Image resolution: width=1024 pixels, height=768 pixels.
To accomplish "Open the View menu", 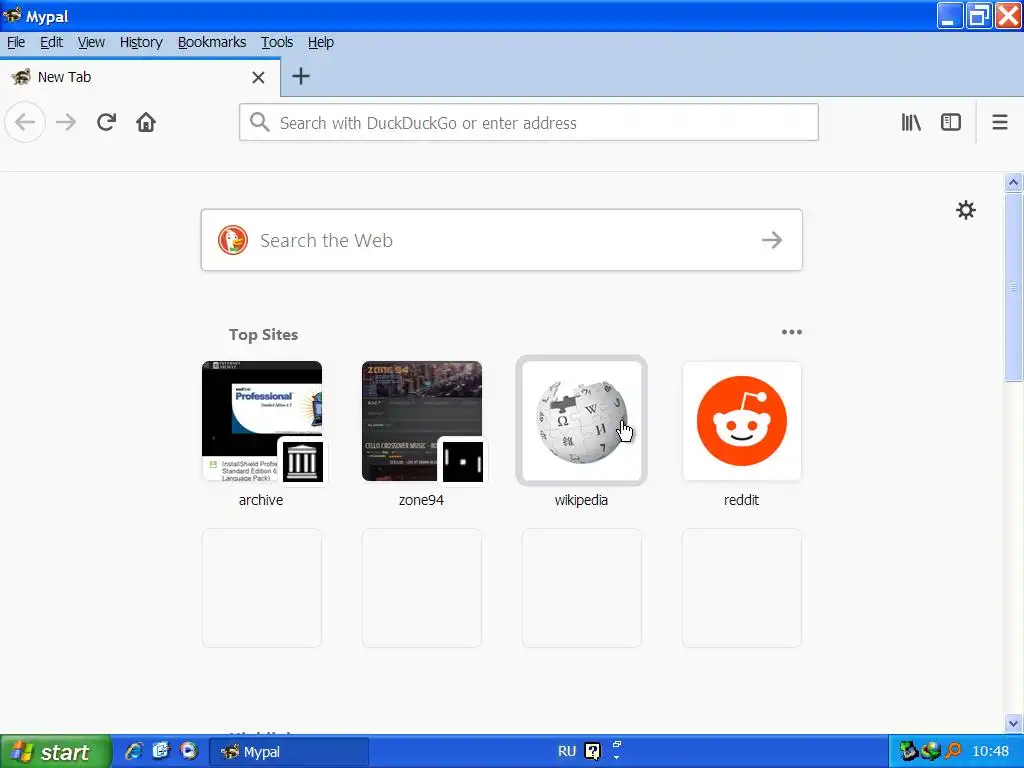I will pyautogui.click(x=91, y=42).
